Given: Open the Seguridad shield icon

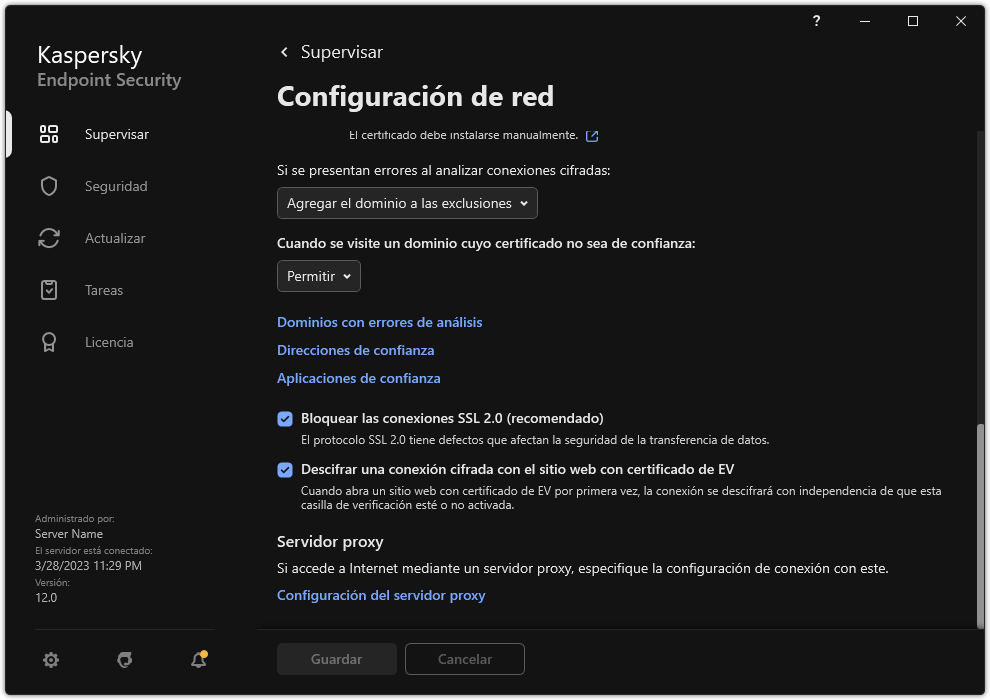Looking at the screenshot, I should (48, 186).
